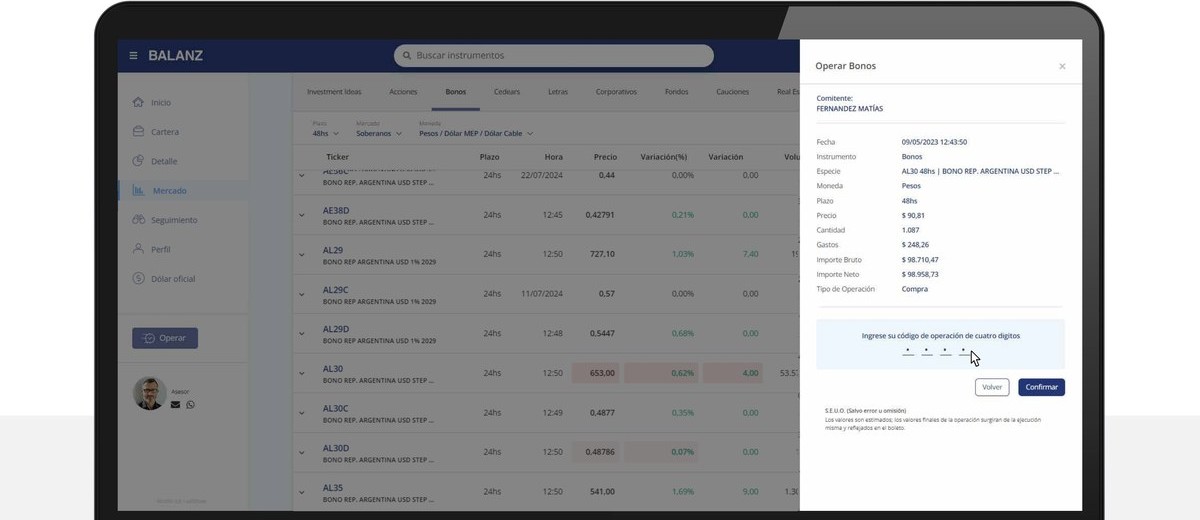Contact advisor via WhatsApp icon
Image resolution: width=1200 pixels, height=520 pixels.
coord(190,404)
